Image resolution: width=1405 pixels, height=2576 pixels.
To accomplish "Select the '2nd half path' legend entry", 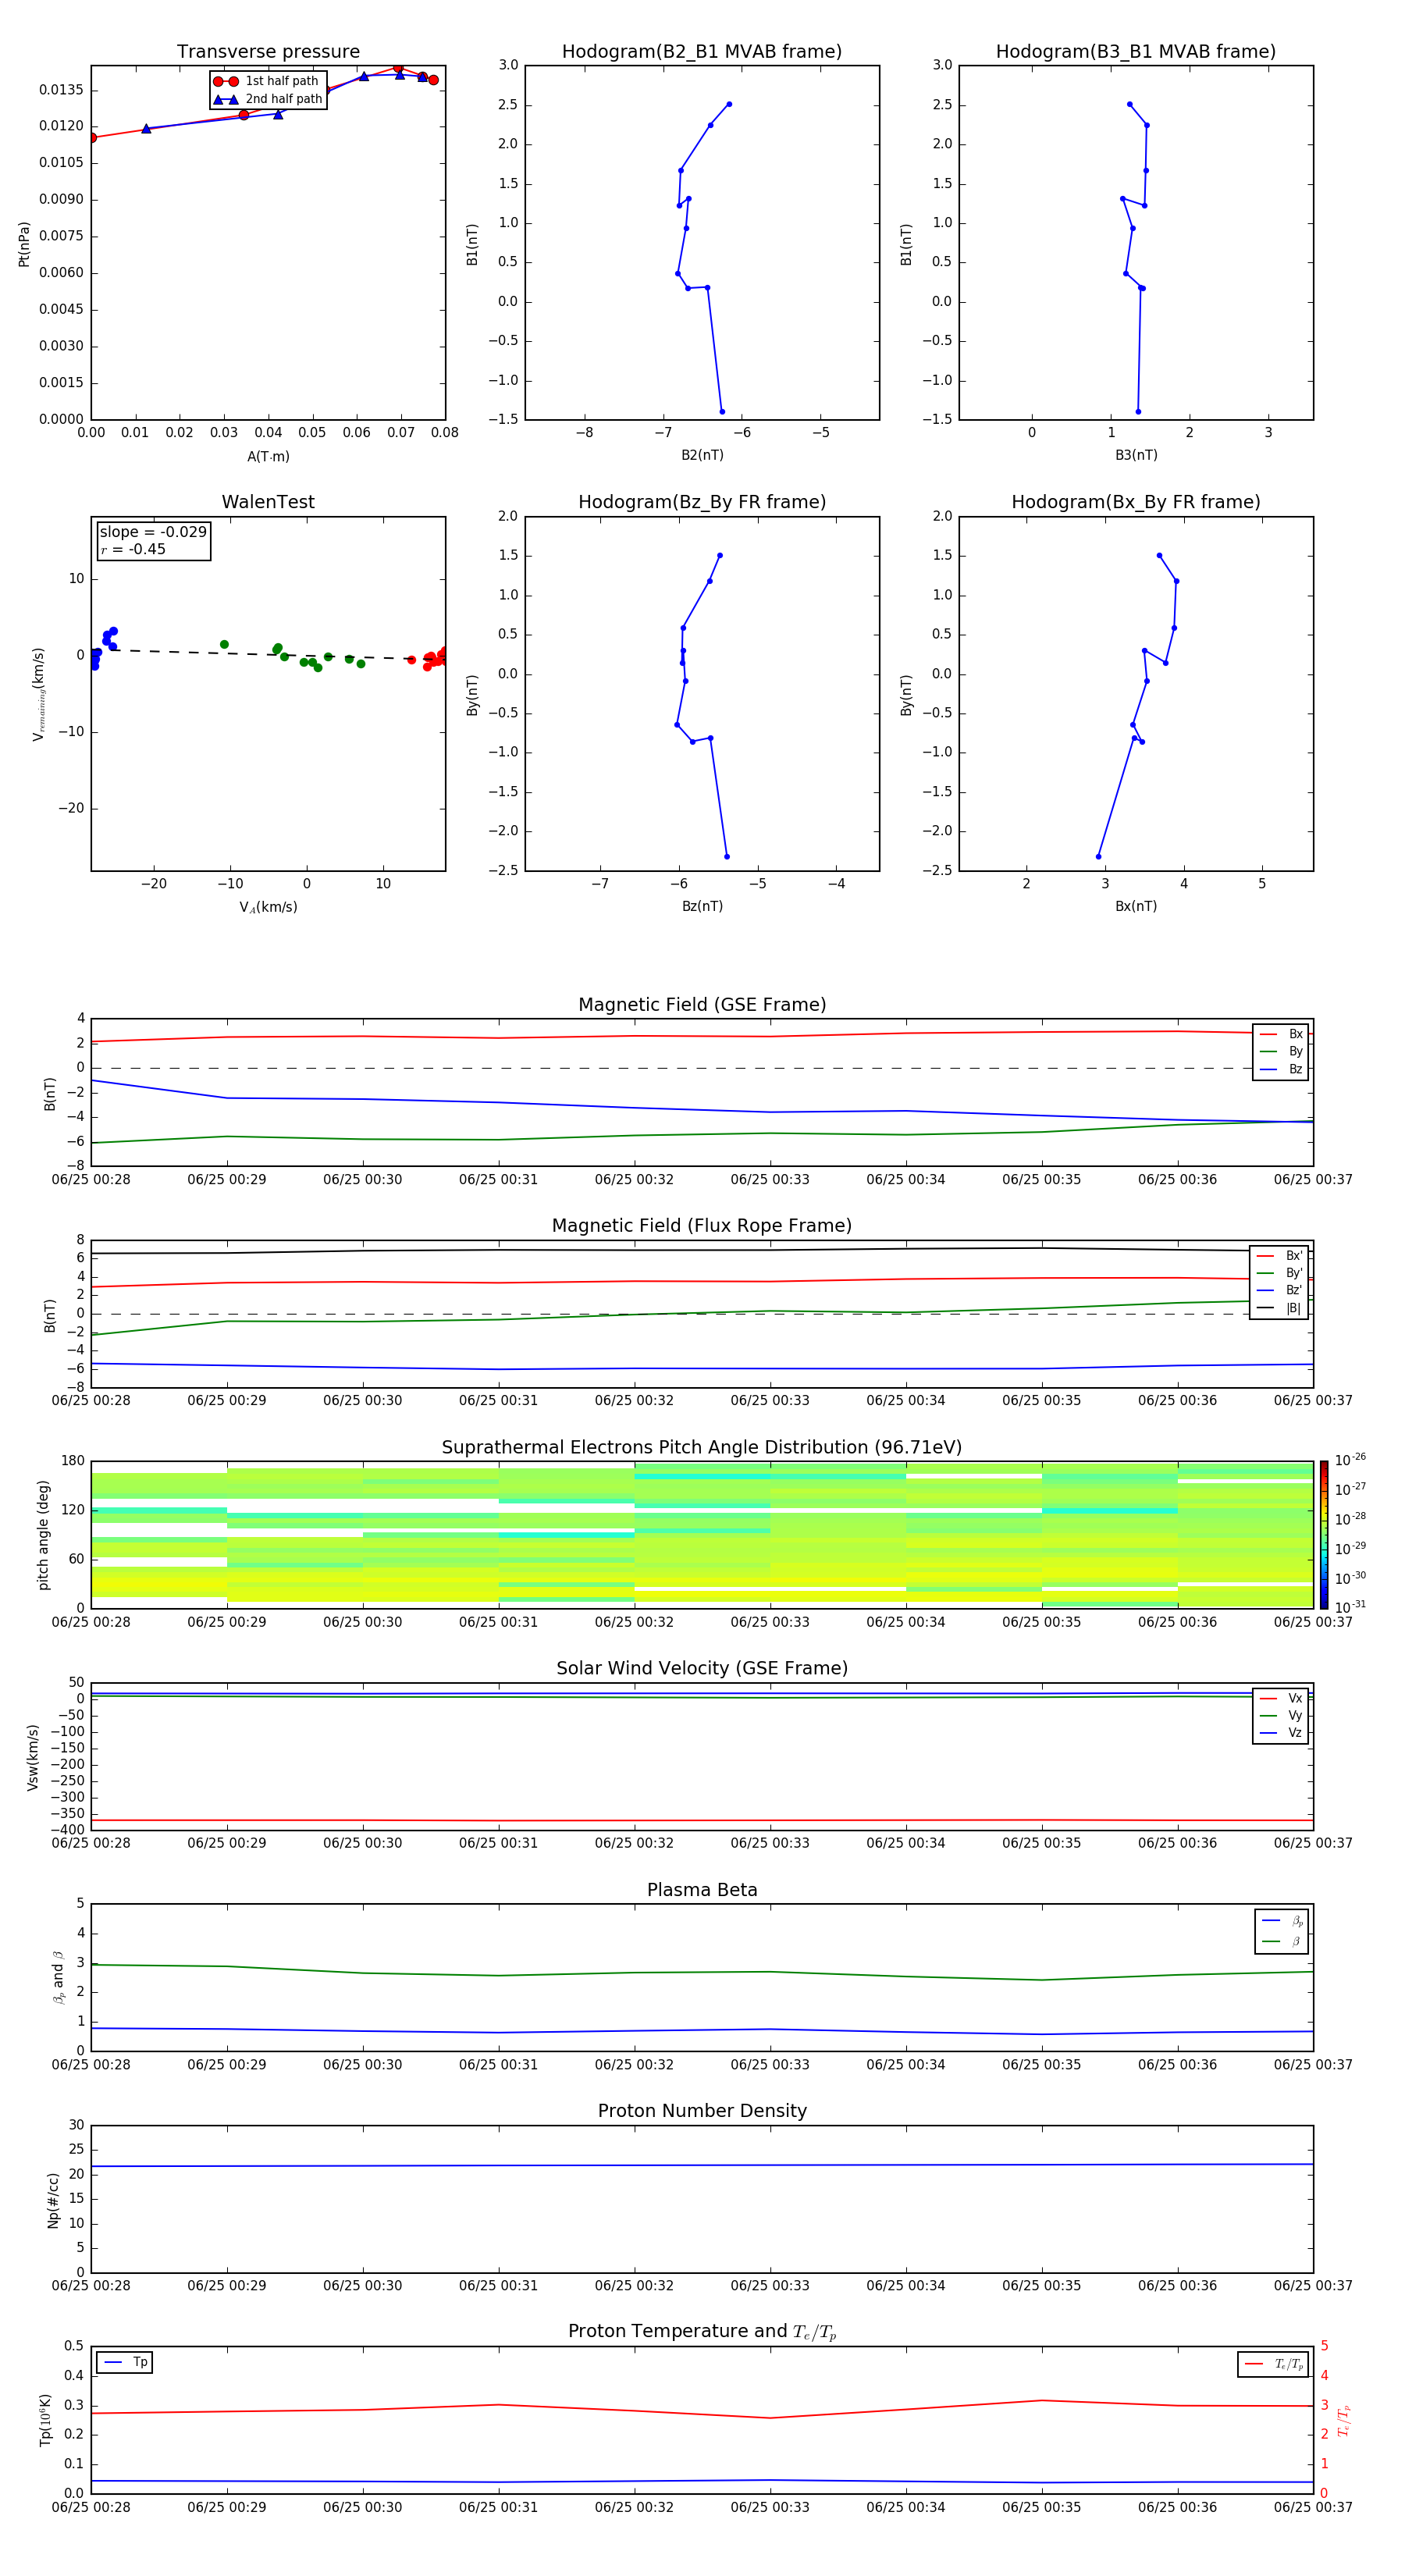I will tap(267, 99).
